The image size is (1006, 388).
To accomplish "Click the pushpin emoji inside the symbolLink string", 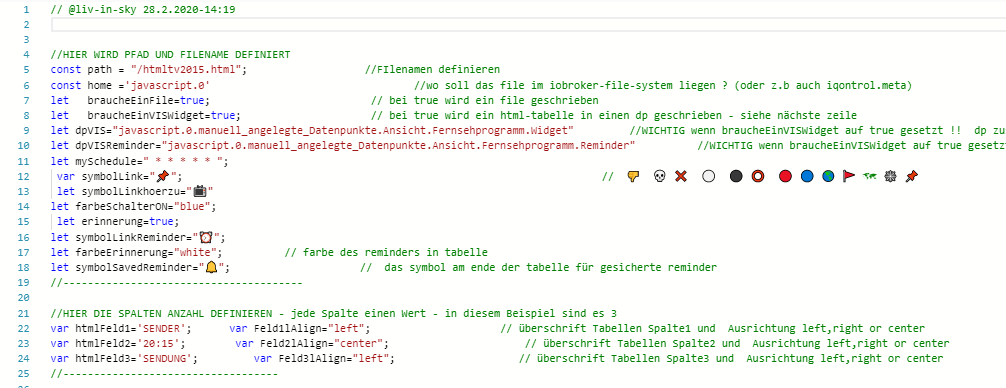I will tap(164, 176).
